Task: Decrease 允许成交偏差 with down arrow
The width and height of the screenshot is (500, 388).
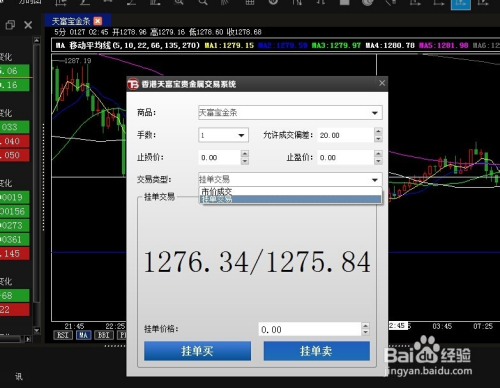Action: pos(378,139)
